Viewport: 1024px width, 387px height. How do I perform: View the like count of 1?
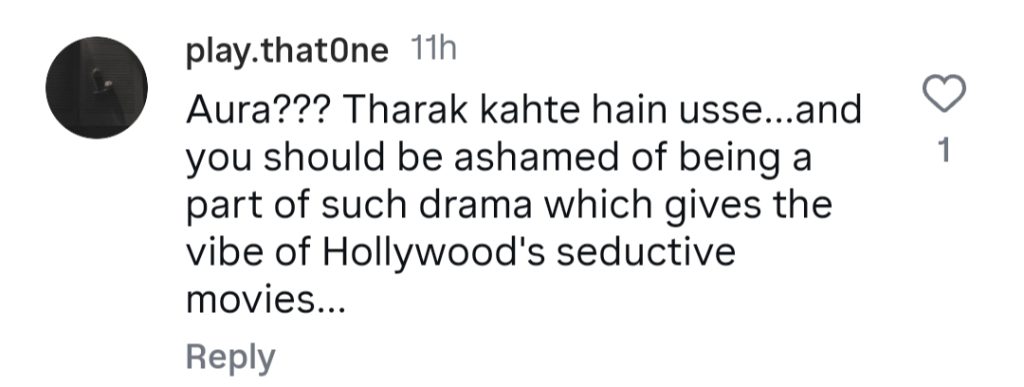(x=943, y=151)
